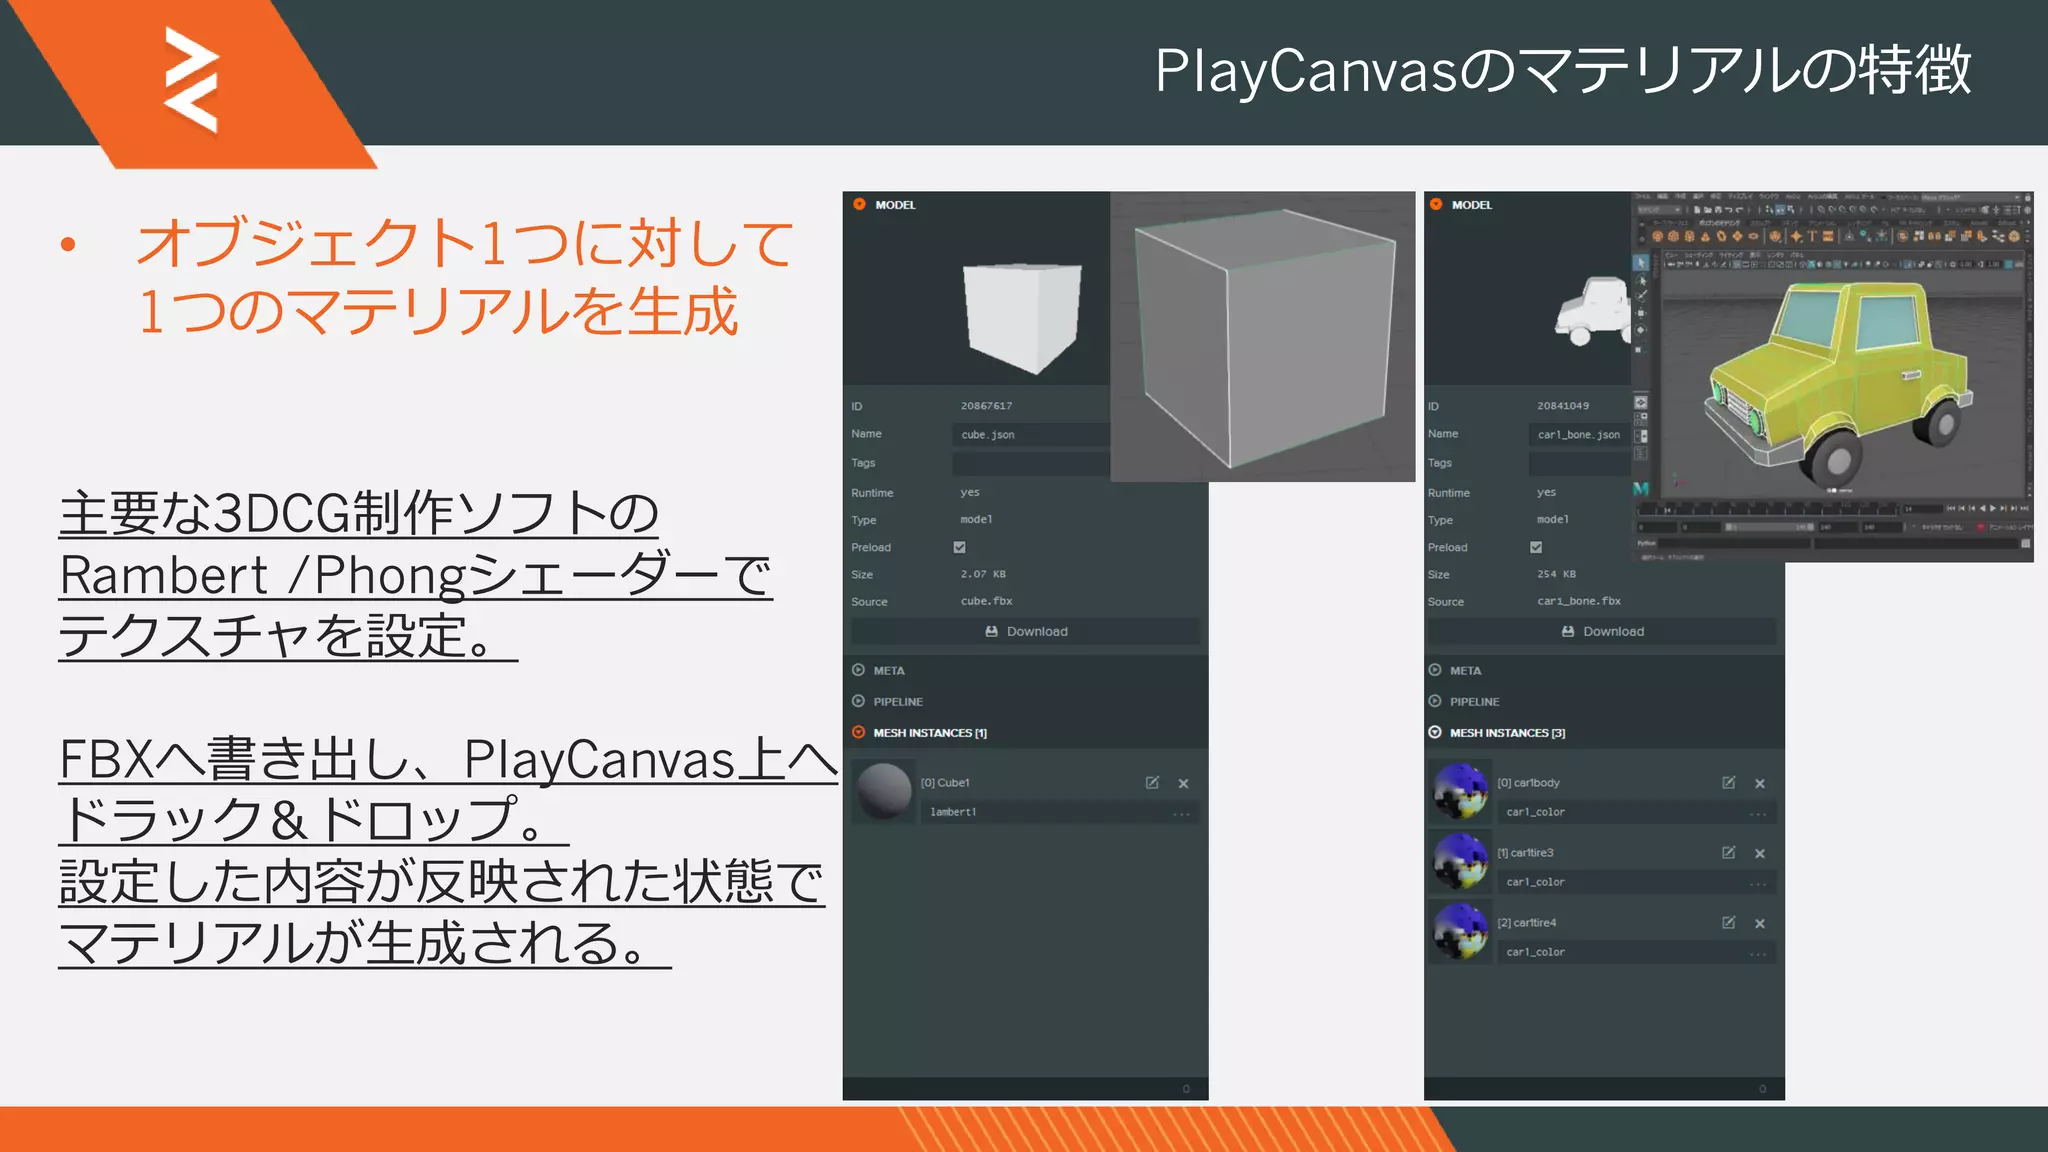2048x1152 pixels.
Task: Click the polygon type T shelf icon
Action: (1812, 236)
